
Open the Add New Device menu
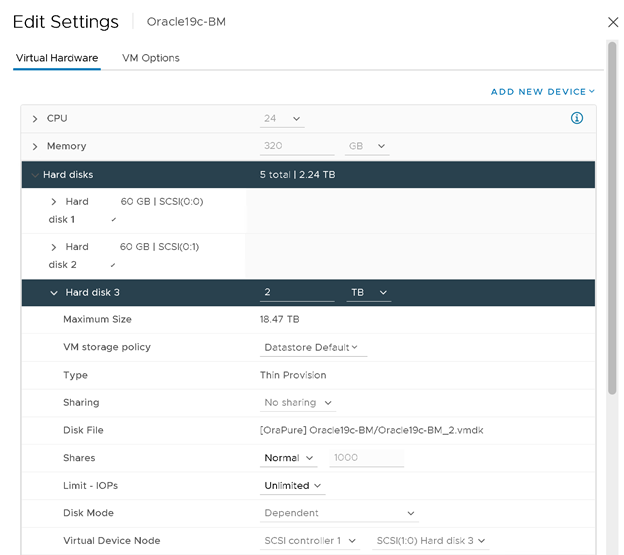(x=542, y=92)
